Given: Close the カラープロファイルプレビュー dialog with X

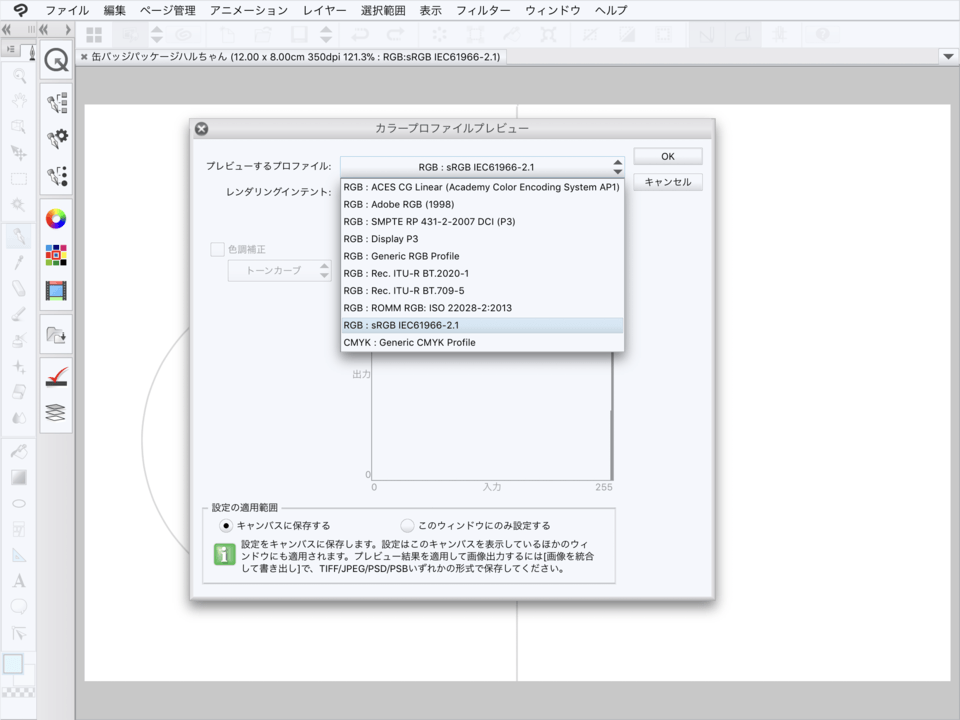Looking at the screenshot, I should 201,129.
